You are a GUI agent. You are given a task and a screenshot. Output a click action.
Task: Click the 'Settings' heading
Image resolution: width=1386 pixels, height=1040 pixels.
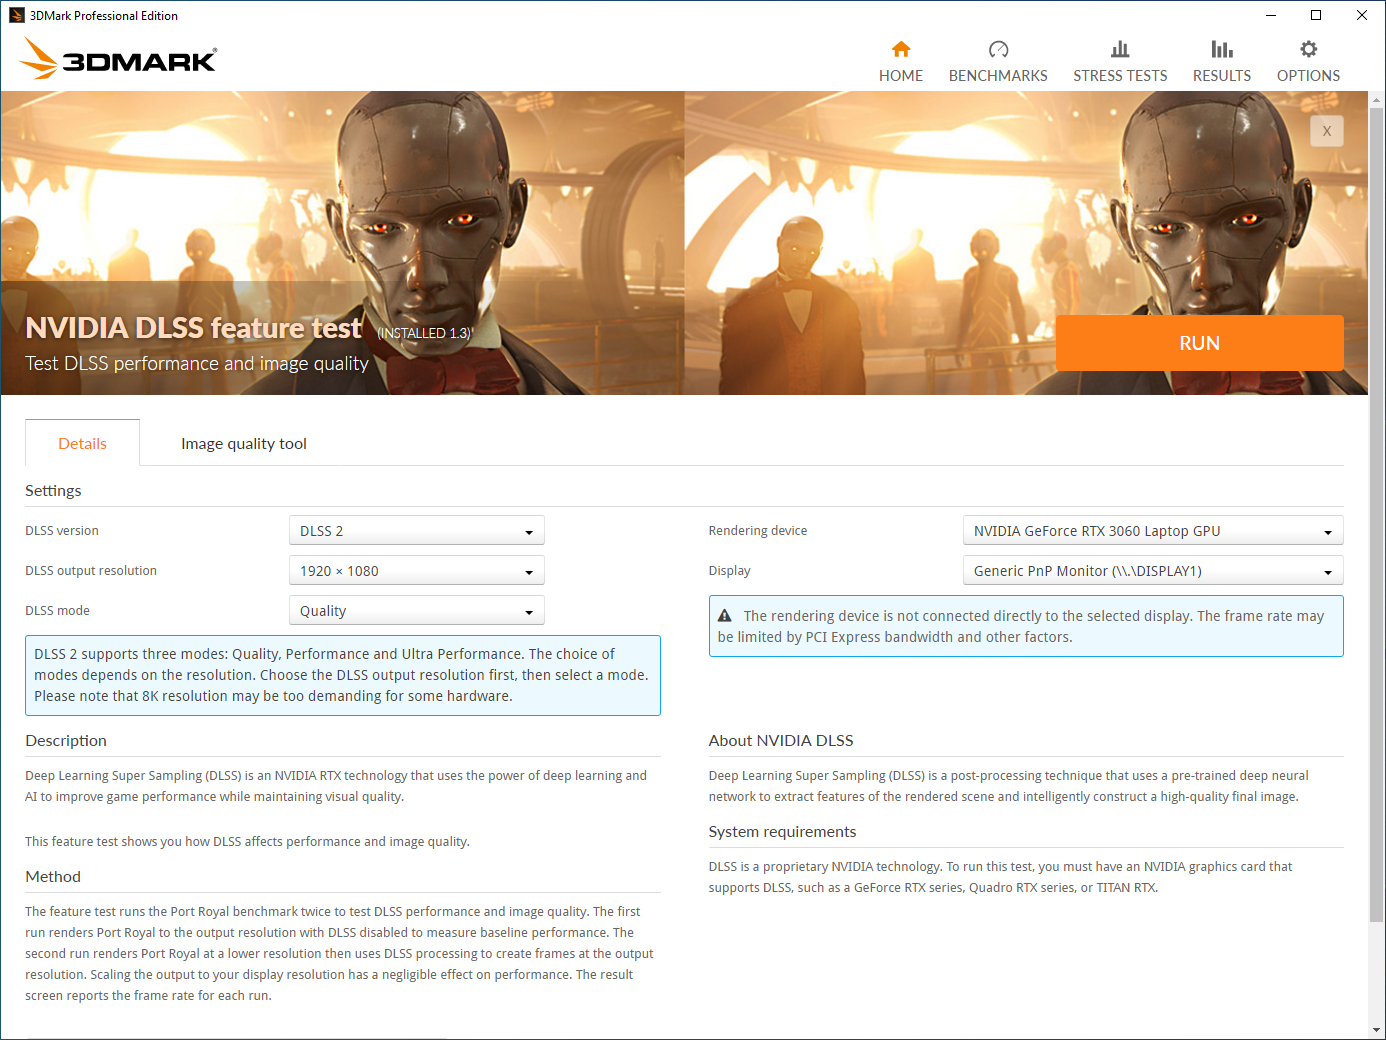pyautogui.click(x=53, y=490)
